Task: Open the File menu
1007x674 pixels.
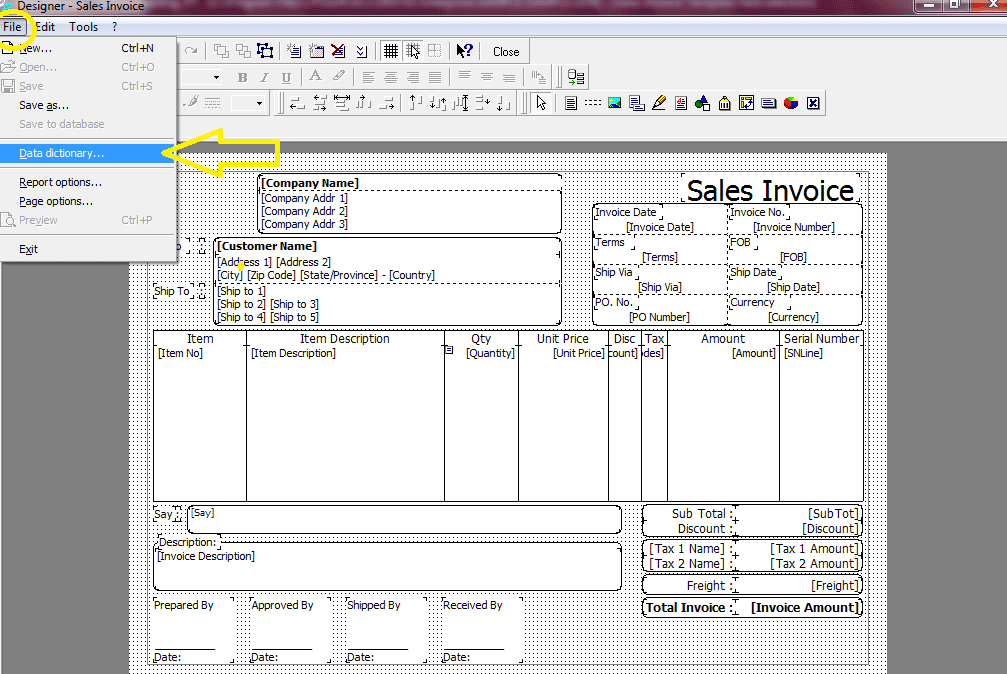Action: pos(12,26)
